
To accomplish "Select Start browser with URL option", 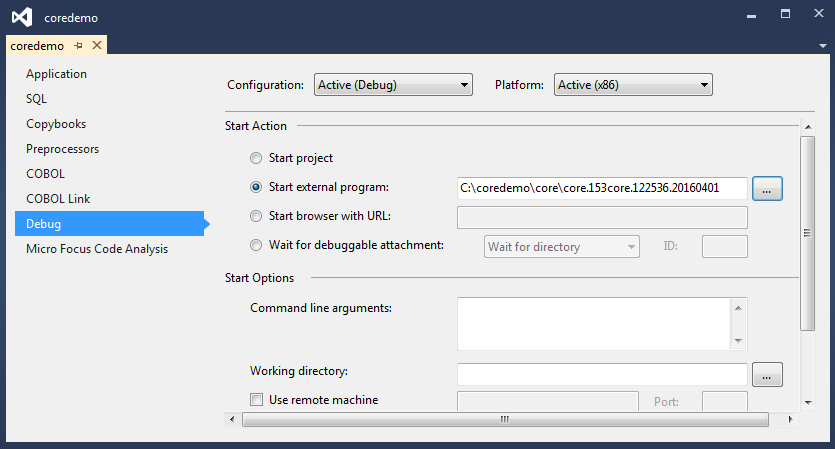I will [257, 216].
